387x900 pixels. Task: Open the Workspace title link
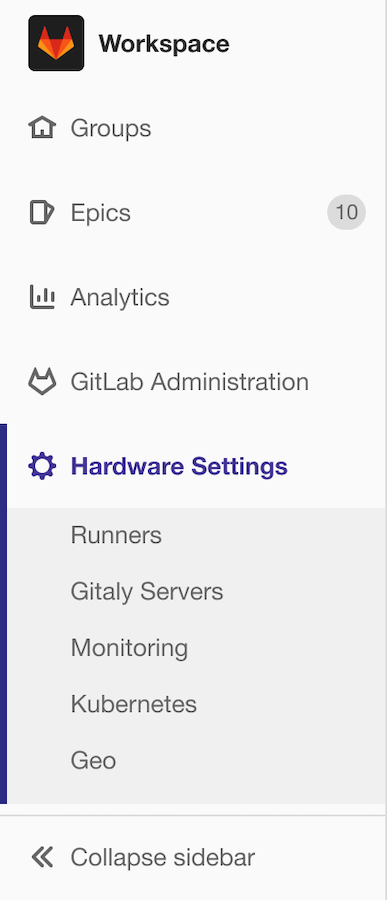[164, 44]
